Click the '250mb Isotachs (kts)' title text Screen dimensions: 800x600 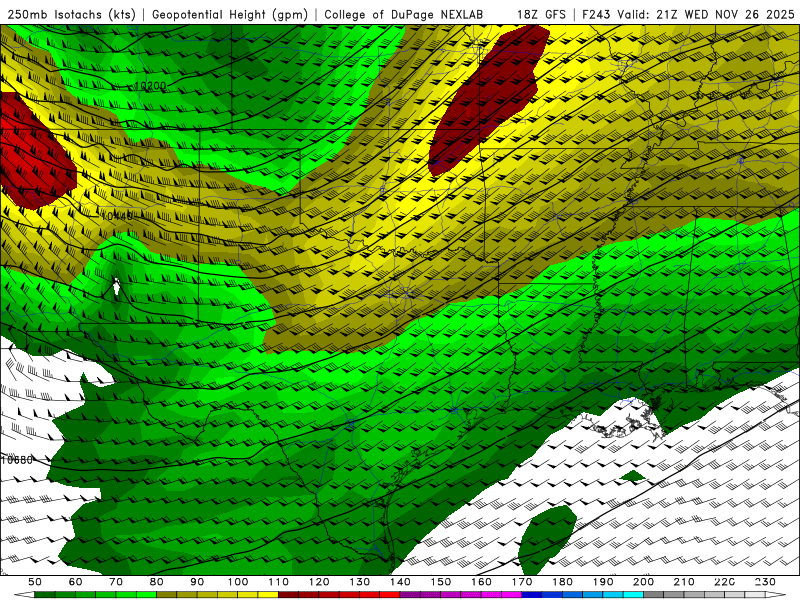point(71,14)
